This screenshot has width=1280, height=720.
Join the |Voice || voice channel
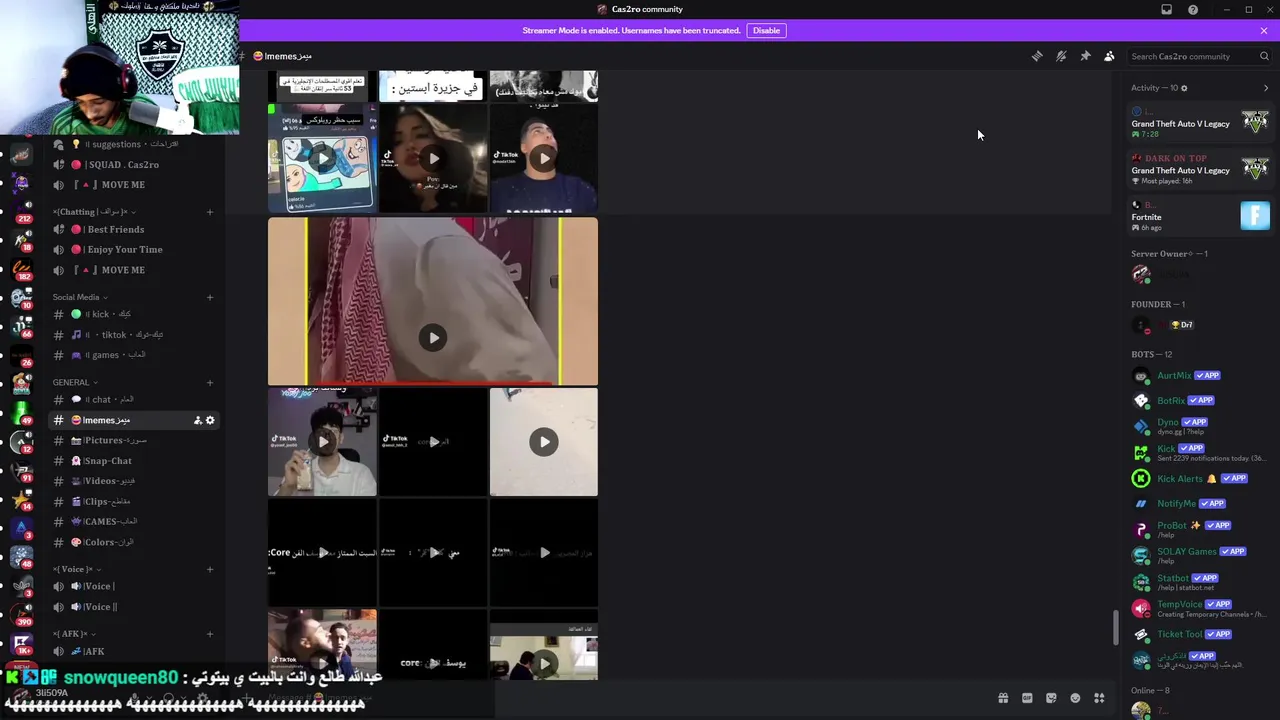point(135,606)
